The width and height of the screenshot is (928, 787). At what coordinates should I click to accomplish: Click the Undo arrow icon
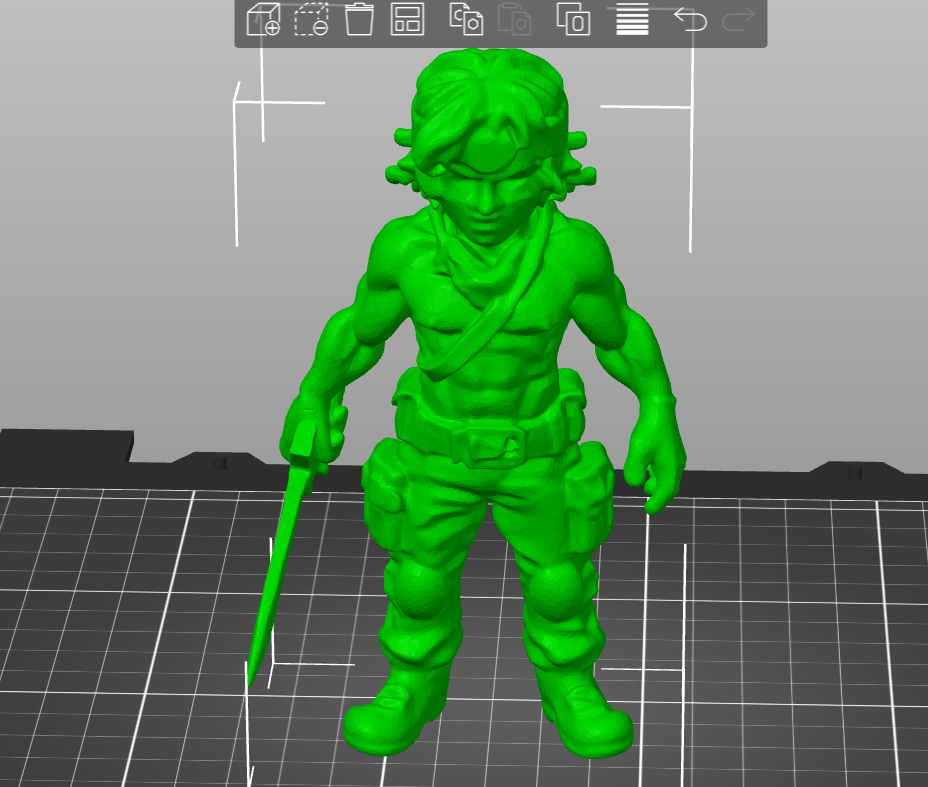click(x=690, y=20)
